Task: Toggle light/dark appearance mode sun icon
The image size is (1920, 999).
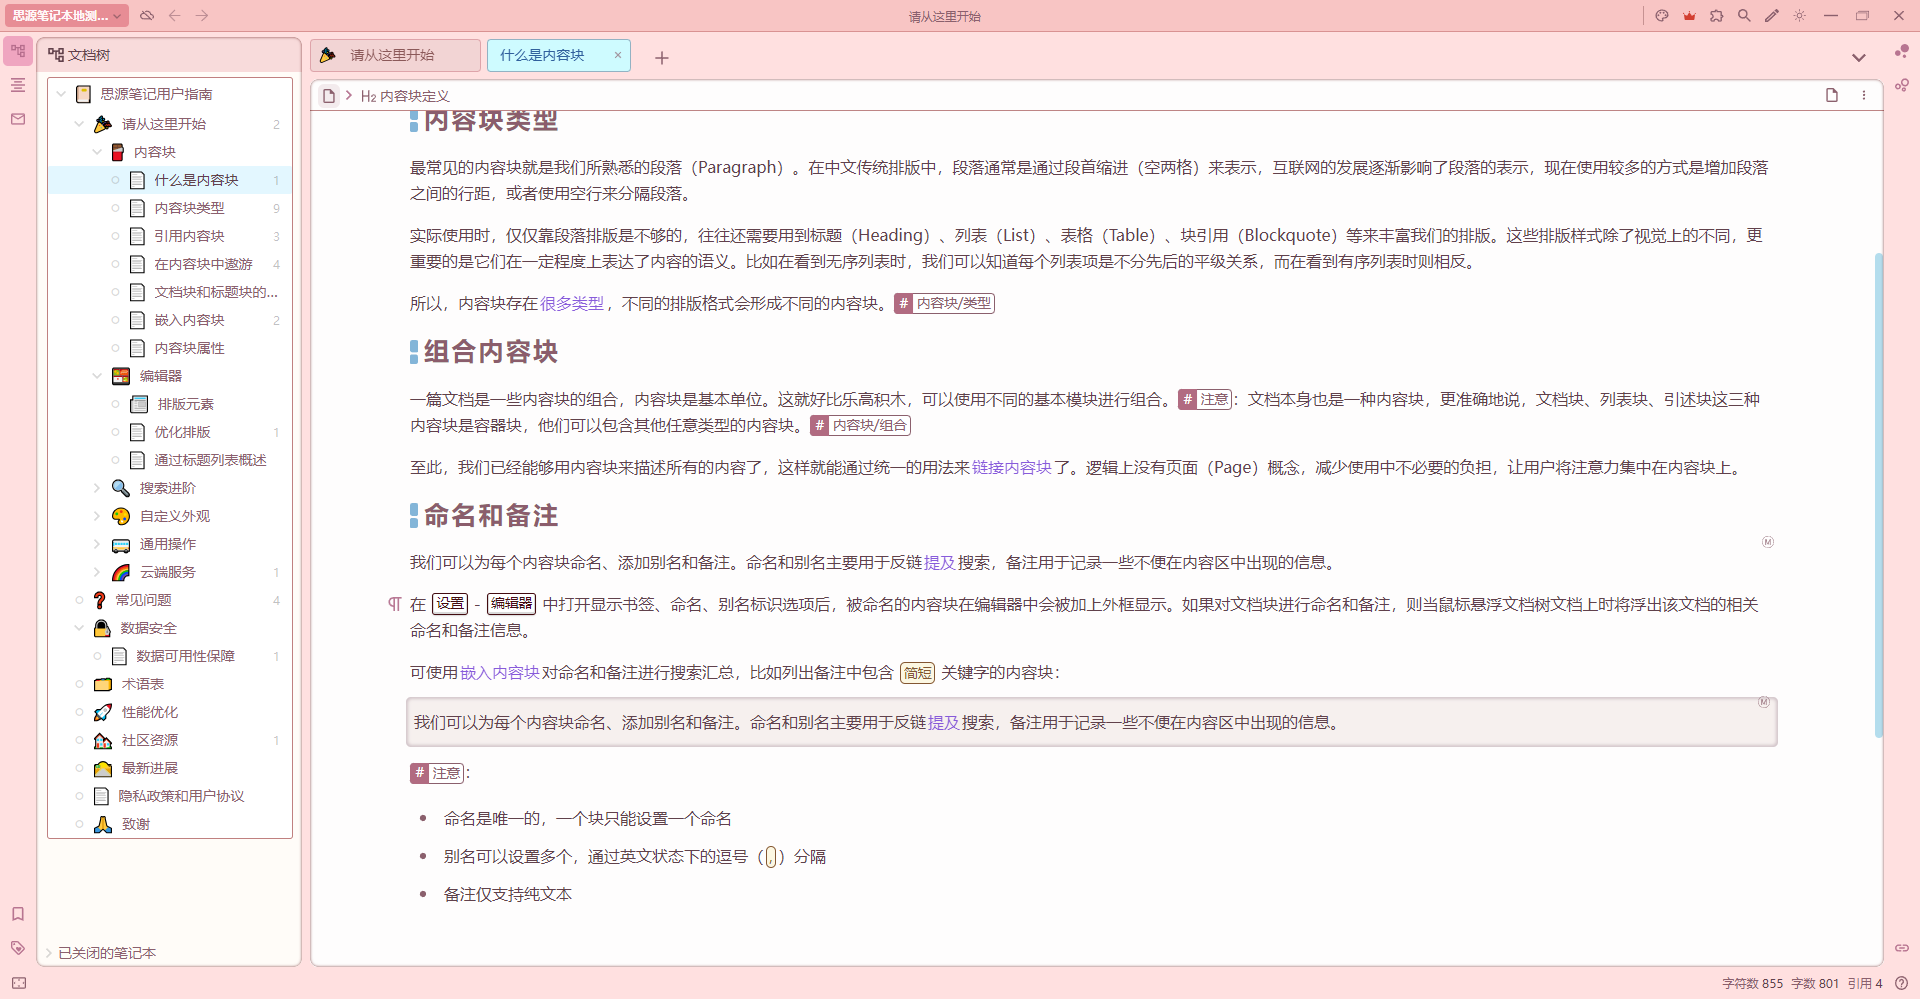Action: tap(1800, 16)
